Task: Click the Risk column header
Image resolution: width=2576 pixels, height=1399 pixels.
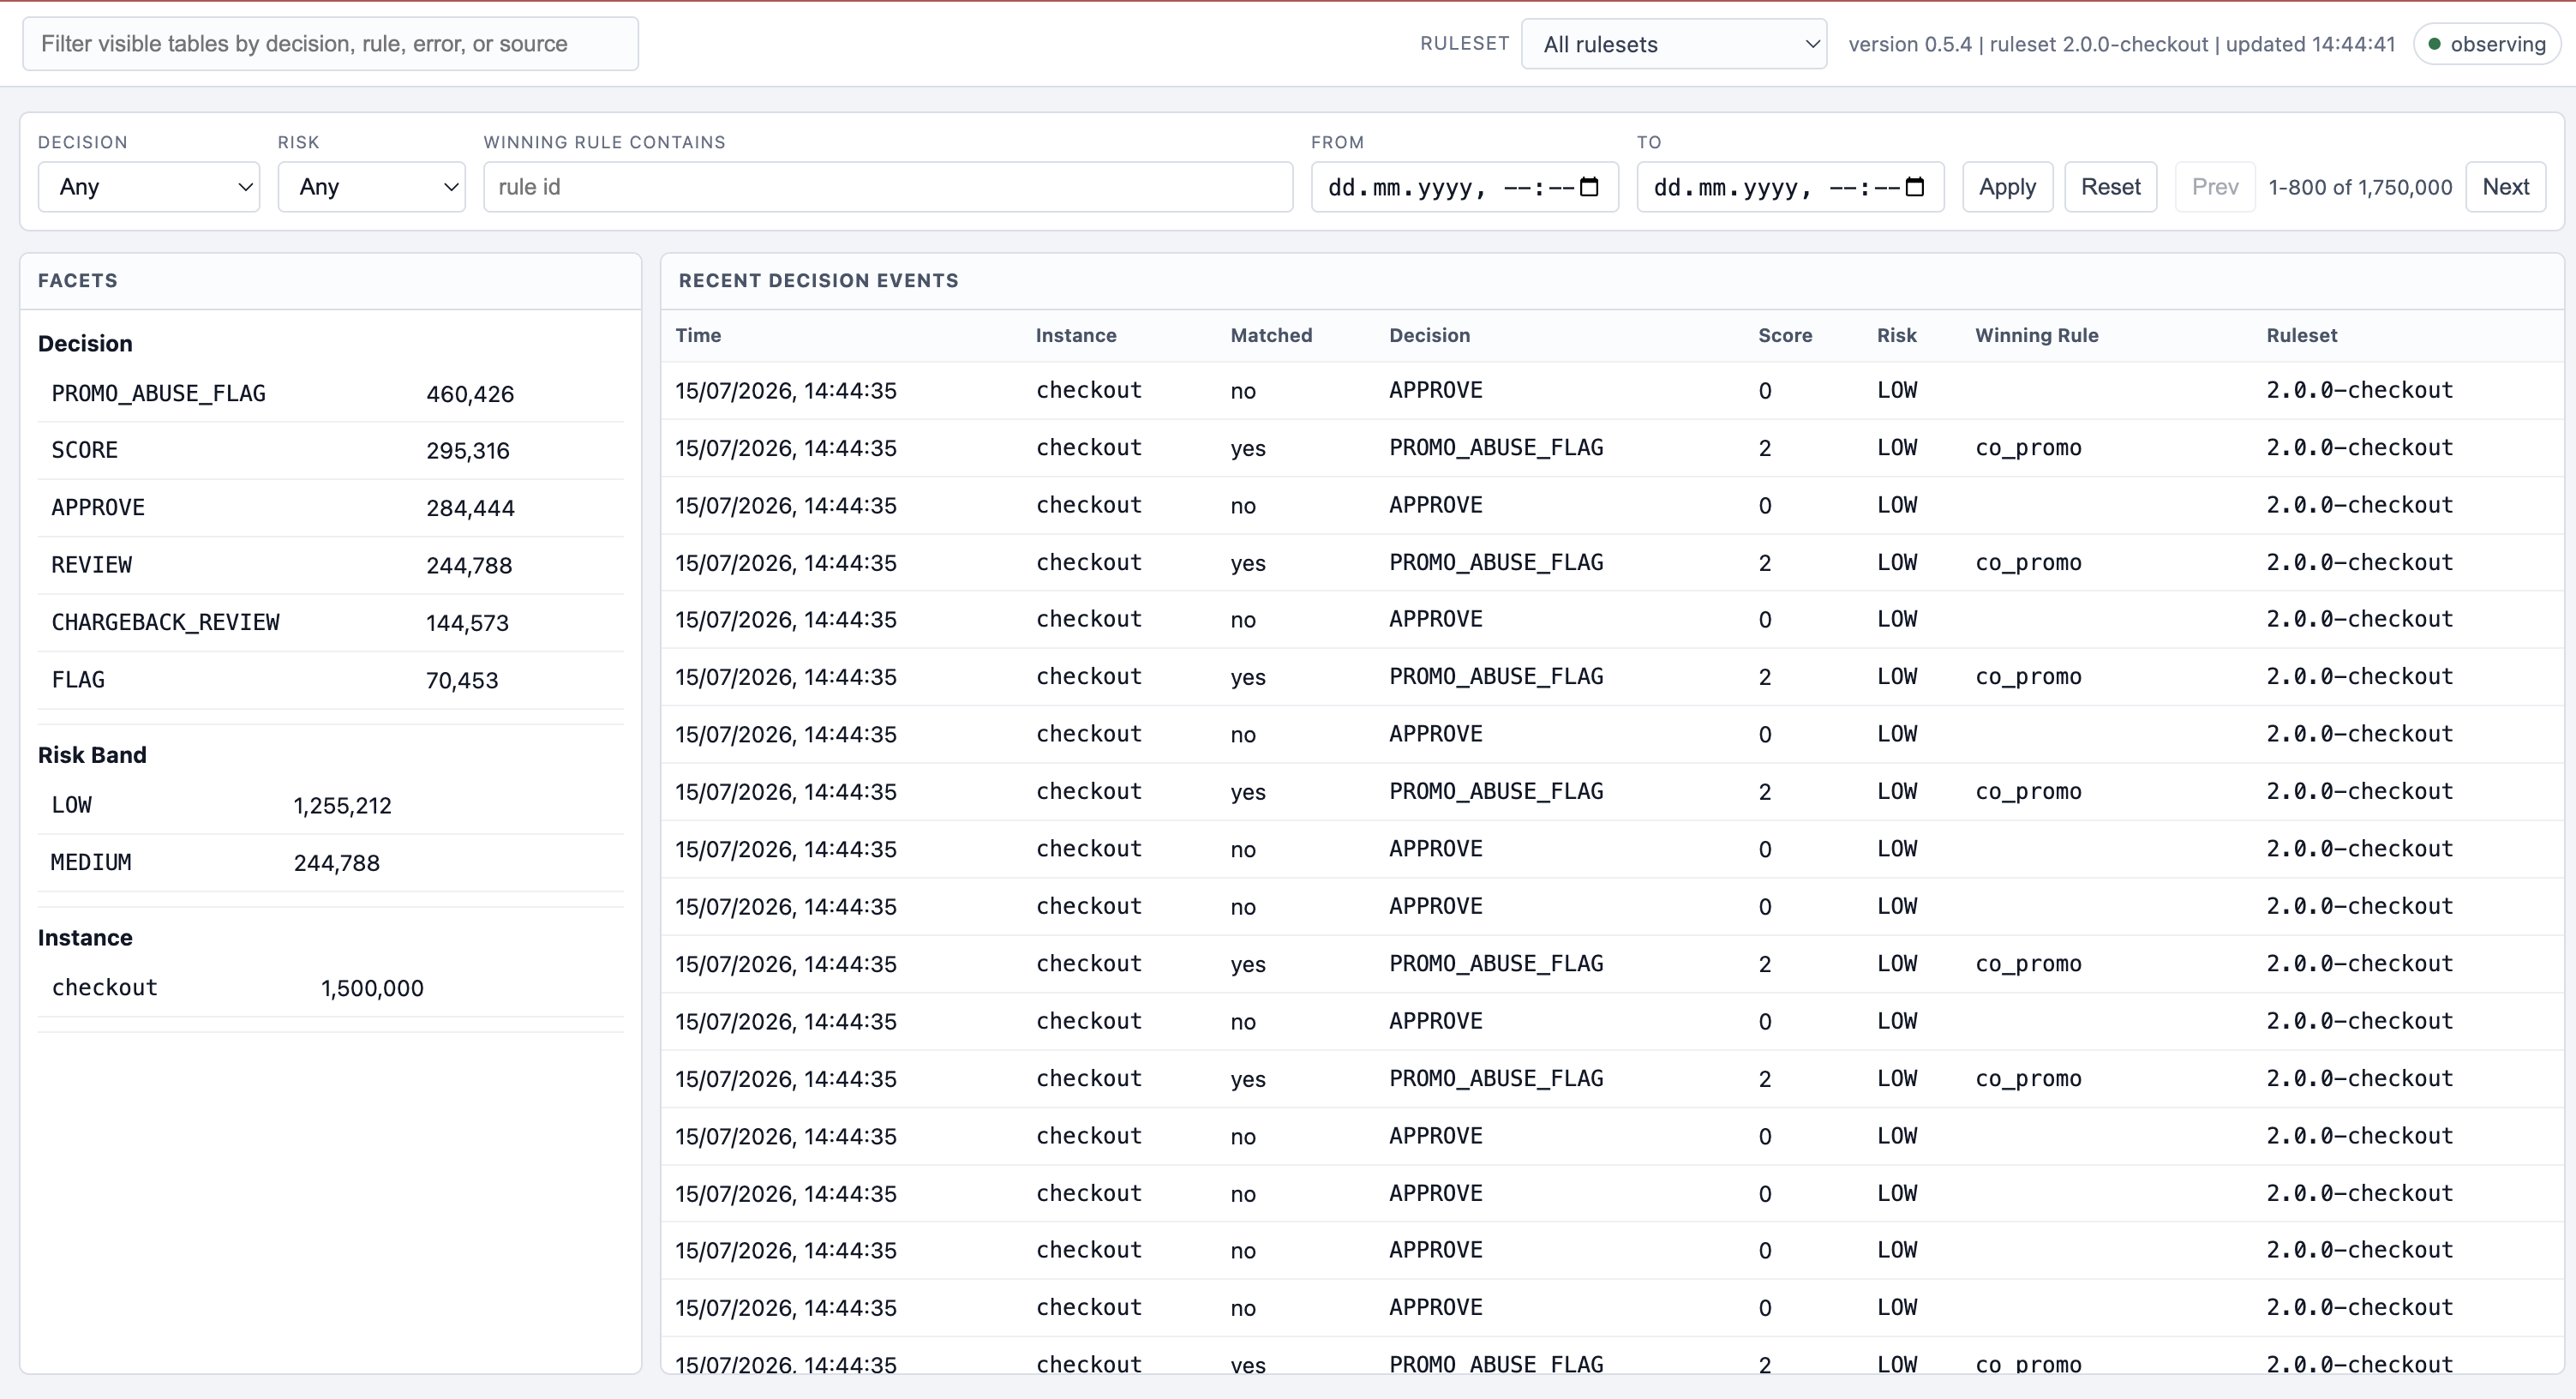Action: [1896, 336]
